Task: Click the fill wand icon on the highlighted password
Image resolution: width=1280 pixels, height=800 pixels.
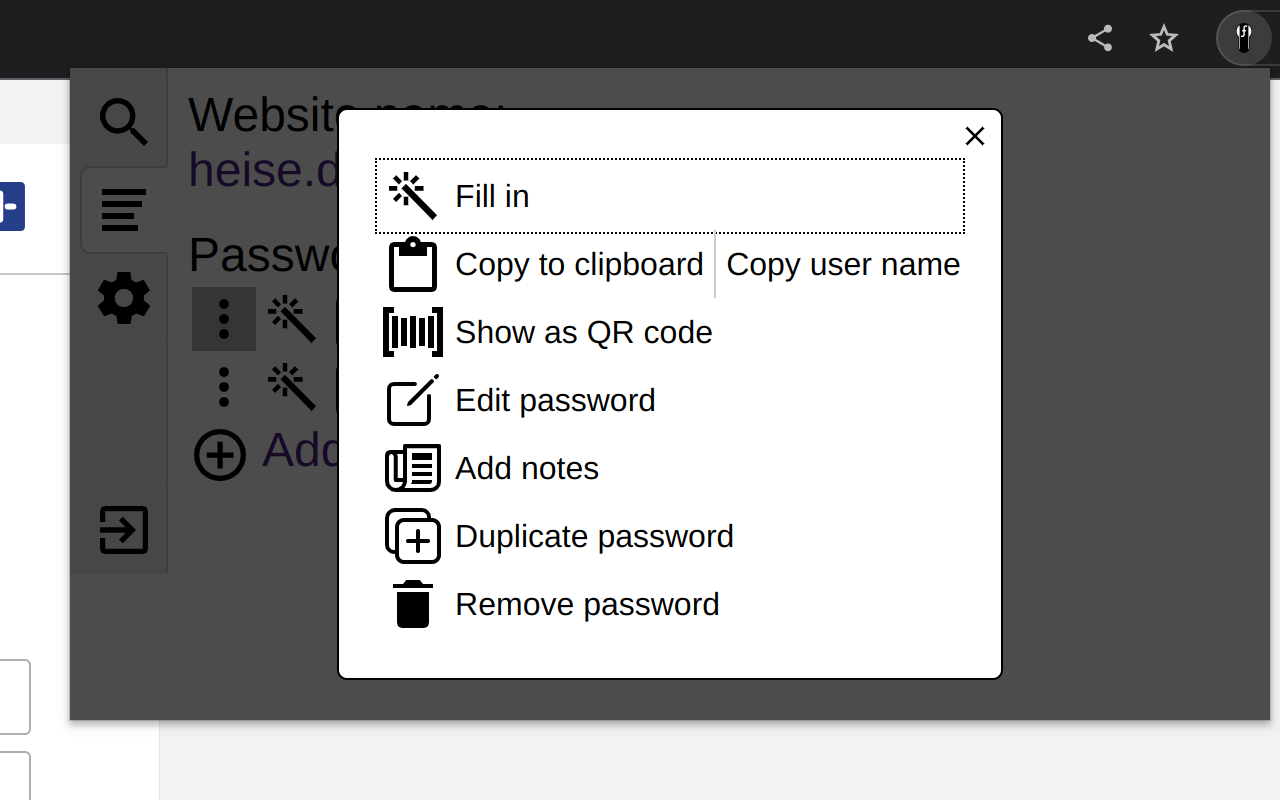Action: pos(291,318)
